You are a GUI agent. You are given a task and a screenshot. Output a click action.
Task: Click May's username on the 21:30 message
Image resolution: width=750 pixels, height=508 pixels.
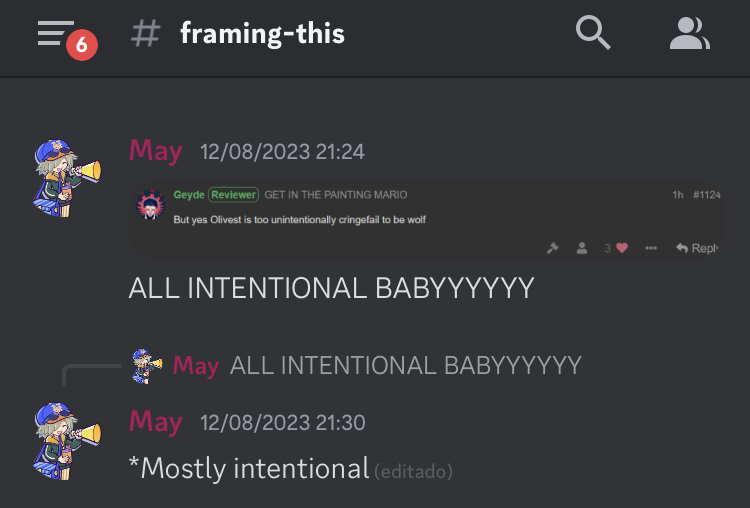[x=155, y=421]
